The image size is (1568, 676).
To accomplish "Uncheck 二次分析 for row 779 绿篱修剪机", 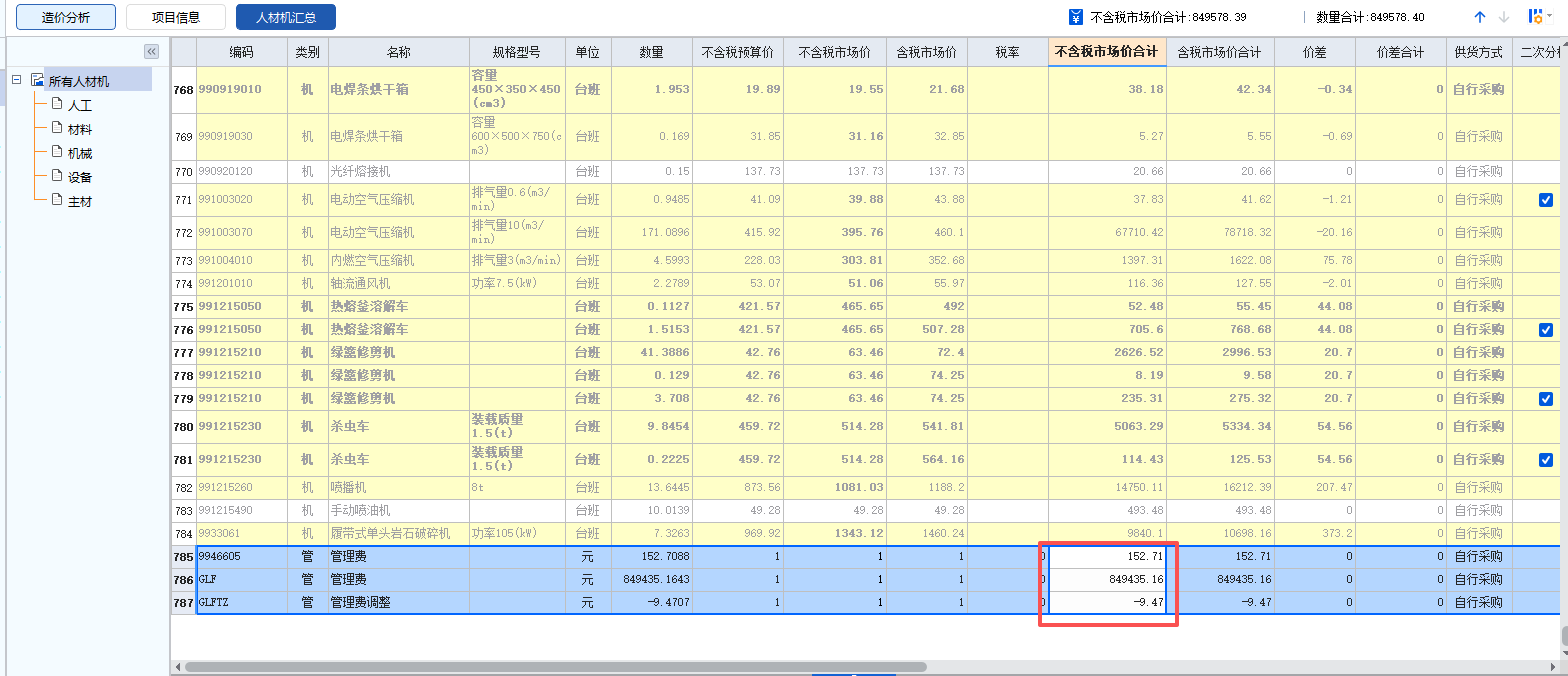I will tap(1546, 399).
